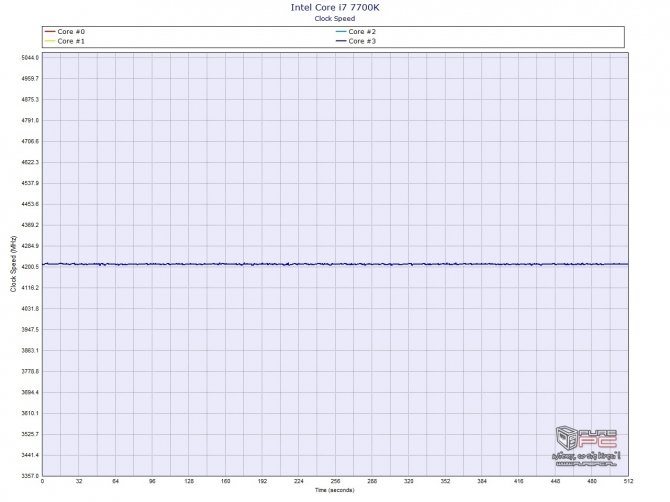Click the red Core #0 legend line swatch
Screen dimensions: 670x502
coord(50,32)
